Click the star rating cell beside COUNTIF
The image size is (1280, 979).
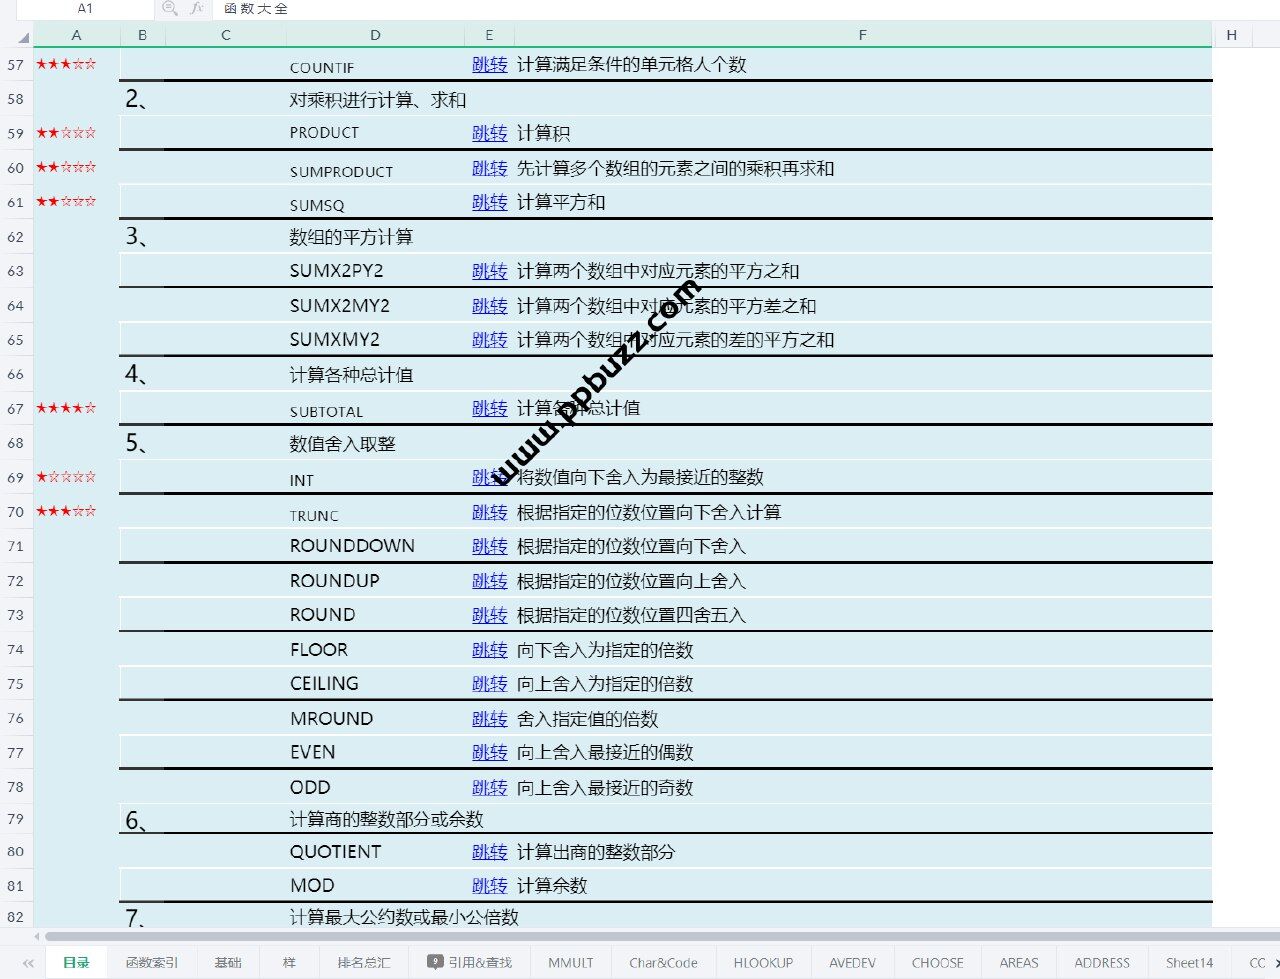(x=76, y=64)
